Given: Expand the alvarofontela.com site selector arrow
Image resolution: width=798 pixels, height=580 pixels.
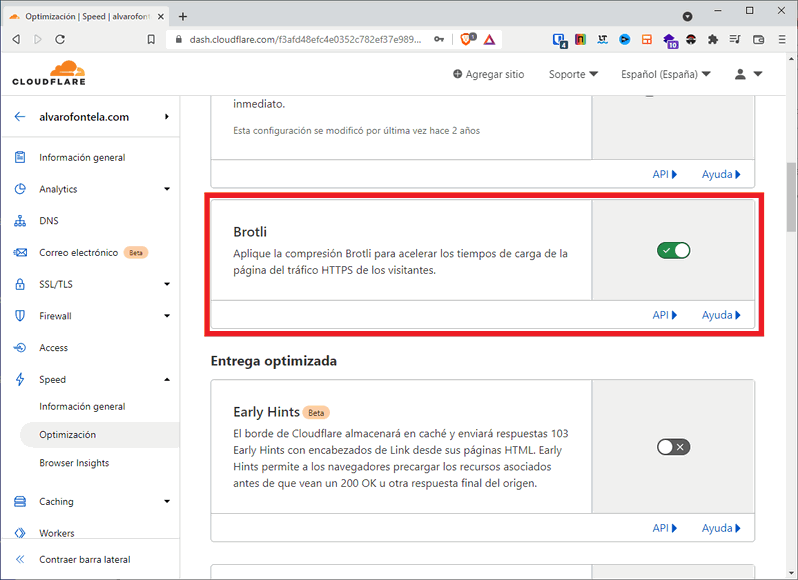Looking at the screenshot, I should (166, 117).
